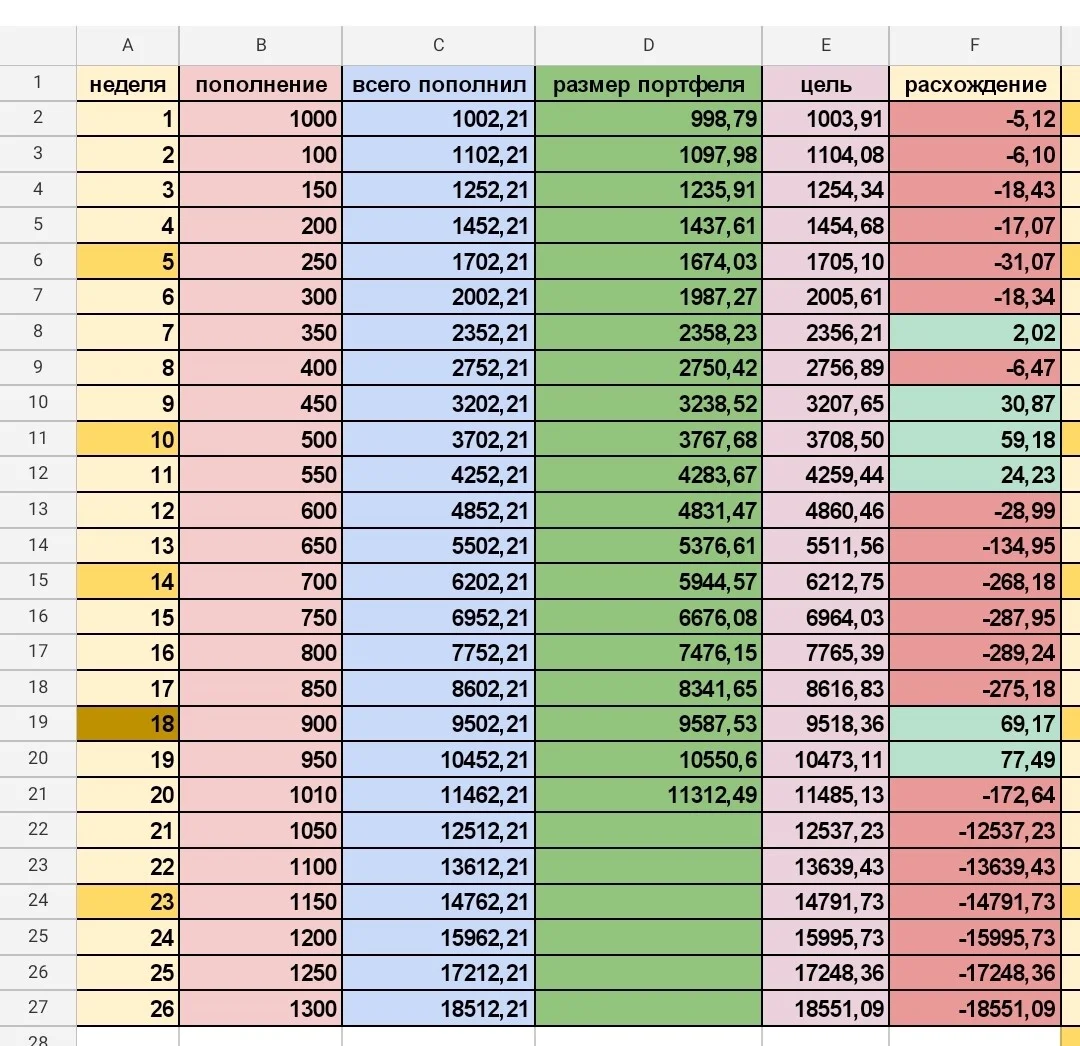The image size is (1080, 1046).
Task: Click the select-all corner box
Action: click(38, 45)
